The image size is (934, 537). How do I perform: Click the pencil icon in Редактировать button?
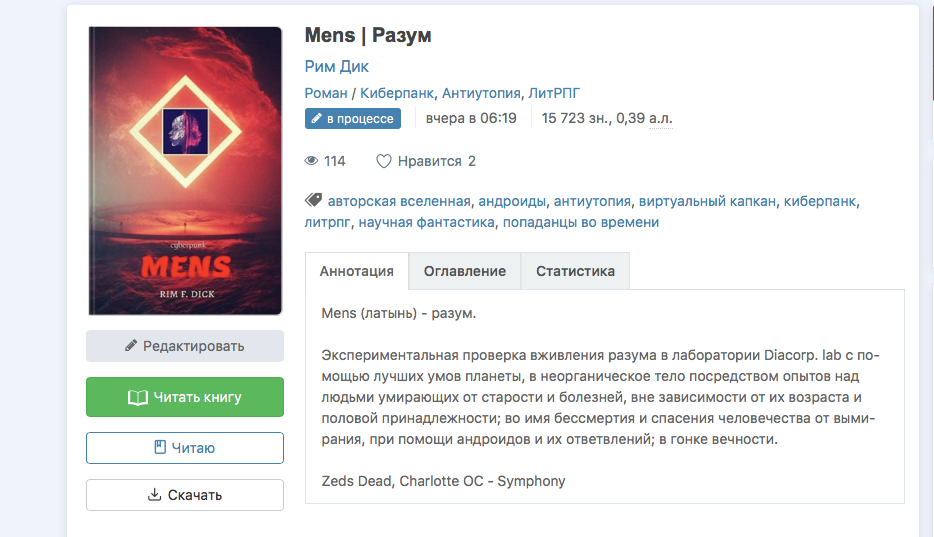point(131,346)
